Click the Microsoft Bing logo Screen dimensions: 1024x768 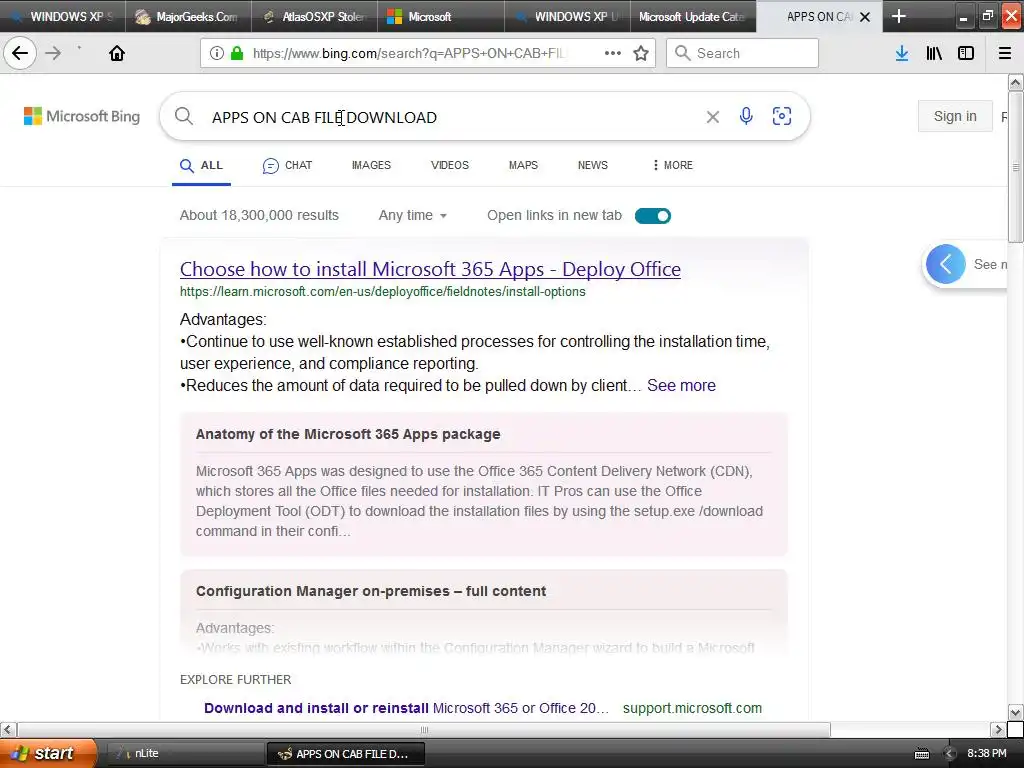pos(82,116)
